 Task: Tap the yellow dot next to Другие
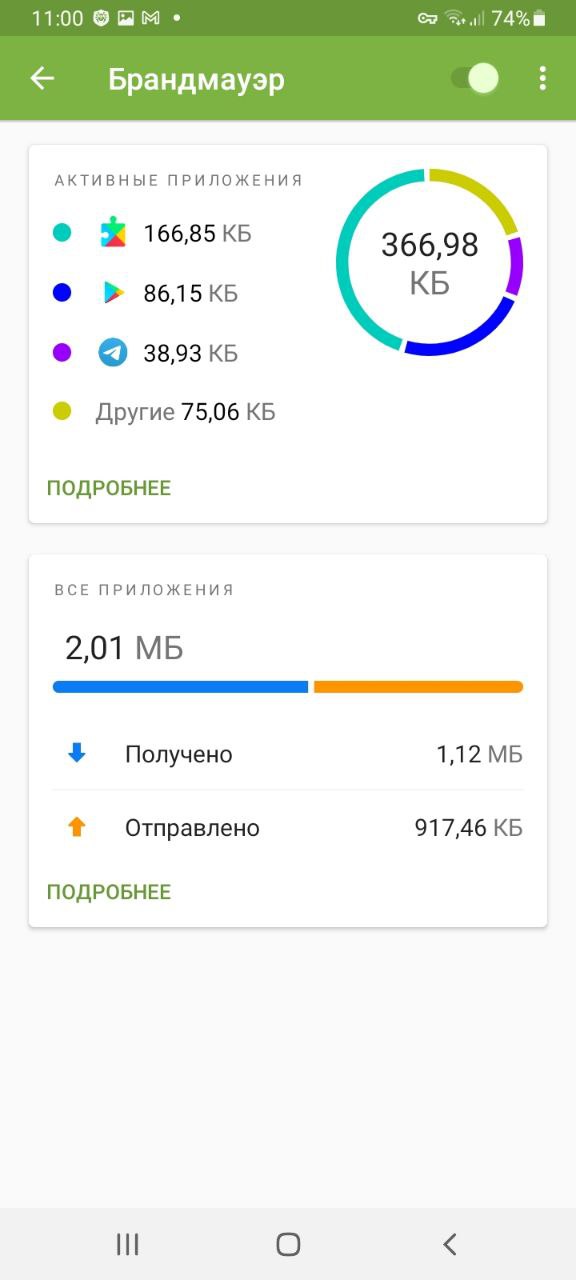pyautogui.click(x=62, y=411)
